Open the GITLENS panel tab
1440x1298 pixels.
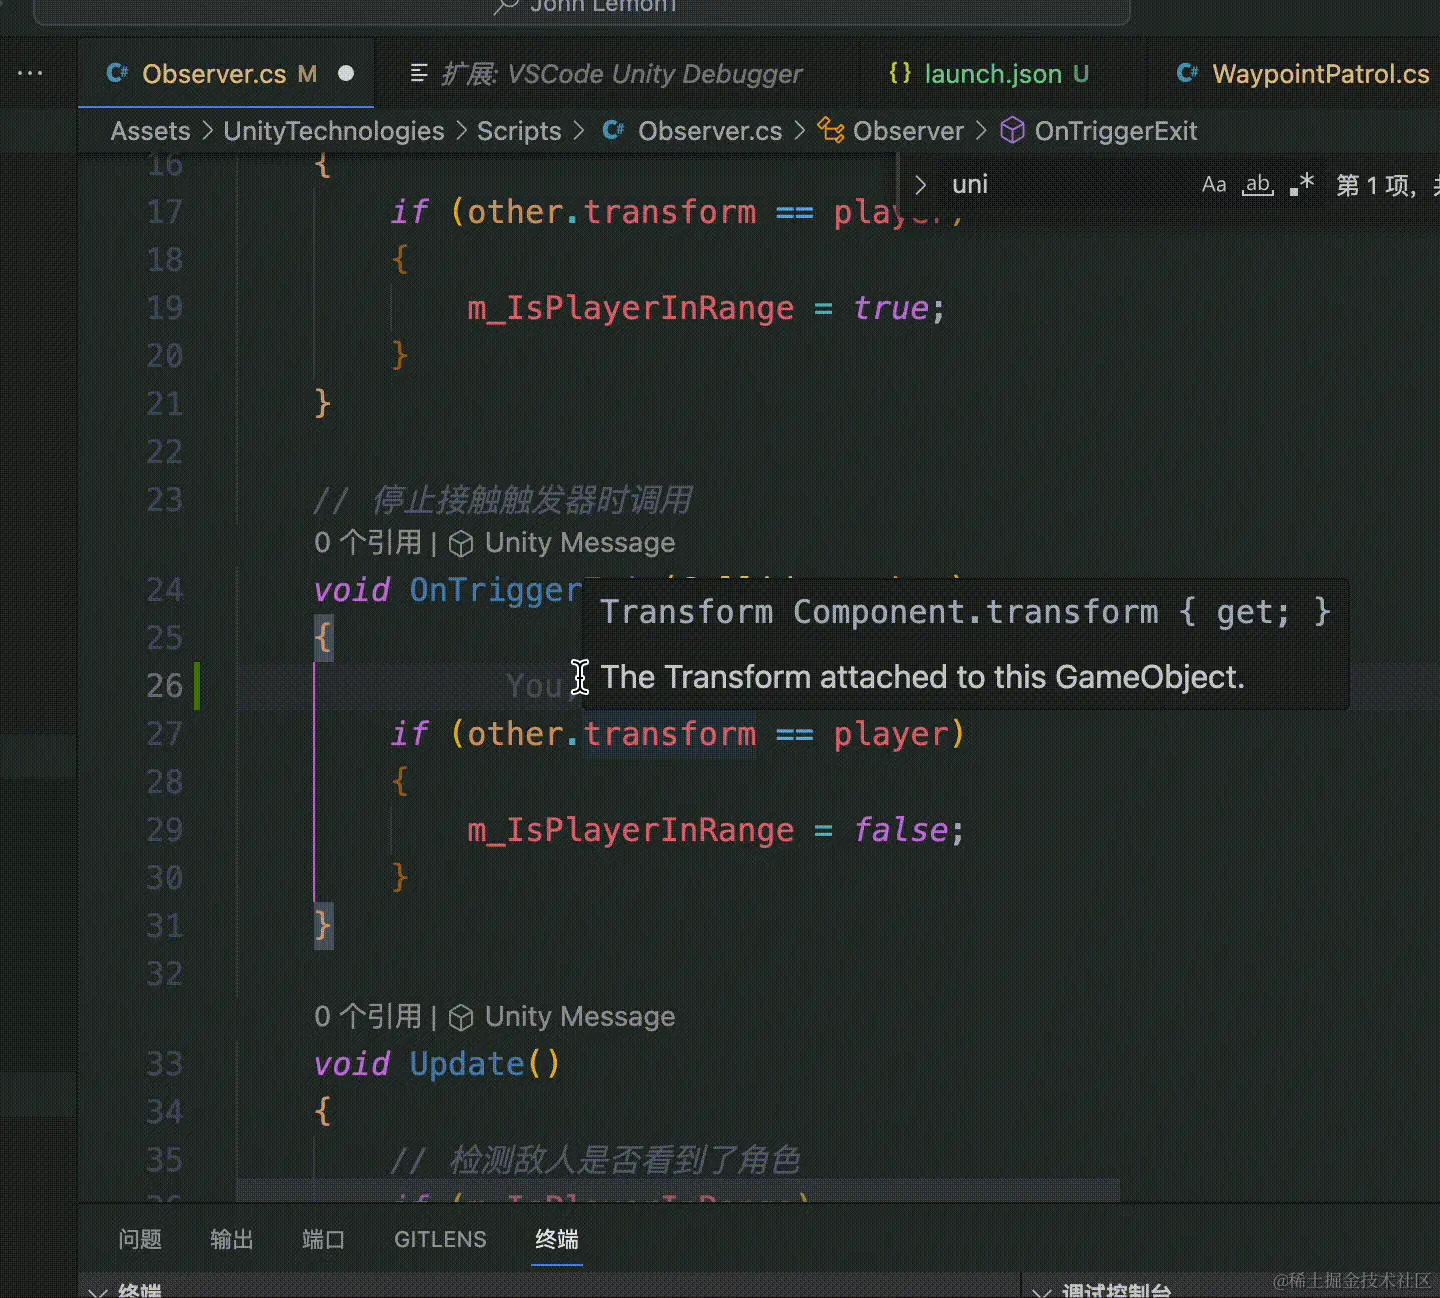pyautogui.click(x=440, y=1240)
